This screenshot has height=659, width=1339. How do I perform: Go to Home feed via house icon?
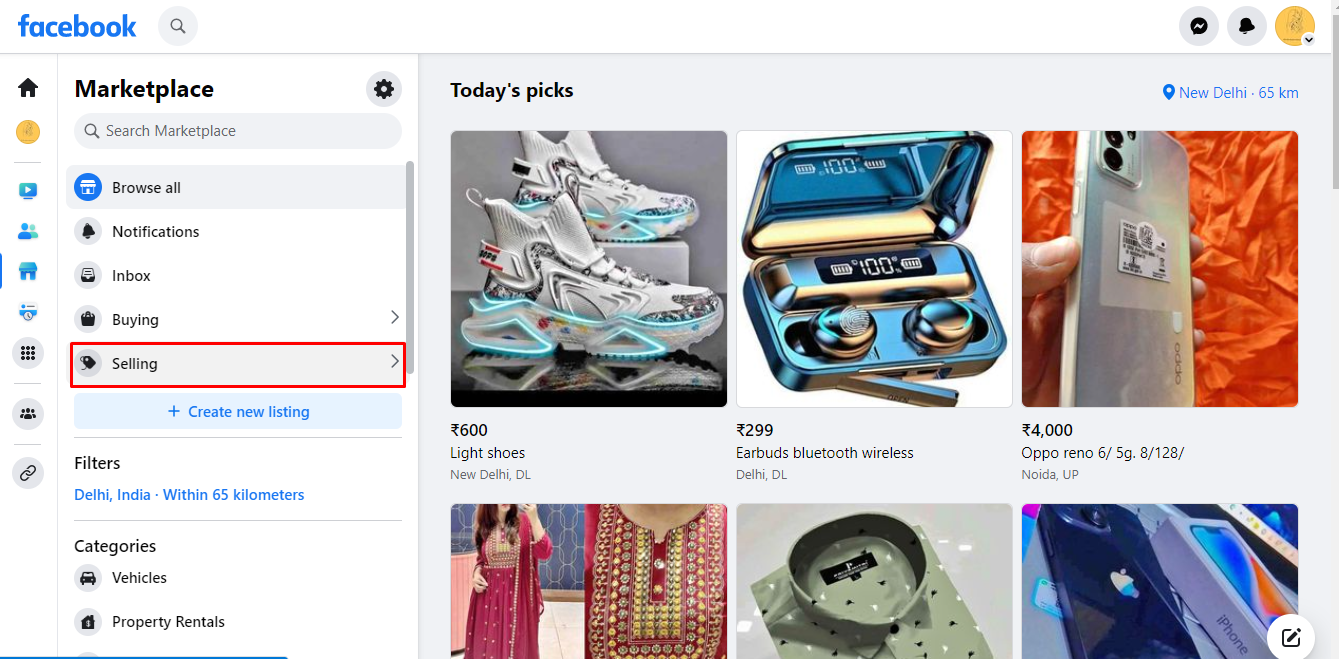[27, 88]
